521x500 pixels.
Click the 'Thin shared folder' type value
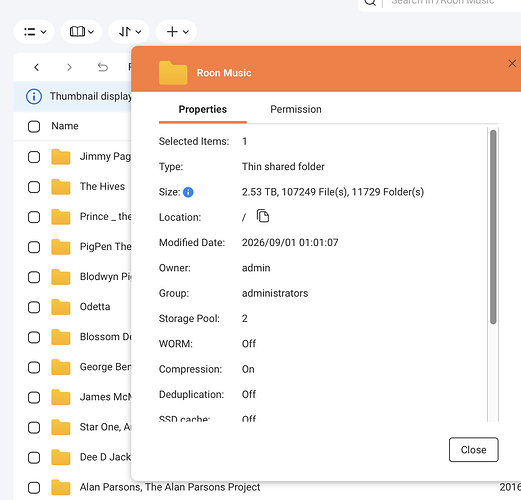tap(283, 167)
